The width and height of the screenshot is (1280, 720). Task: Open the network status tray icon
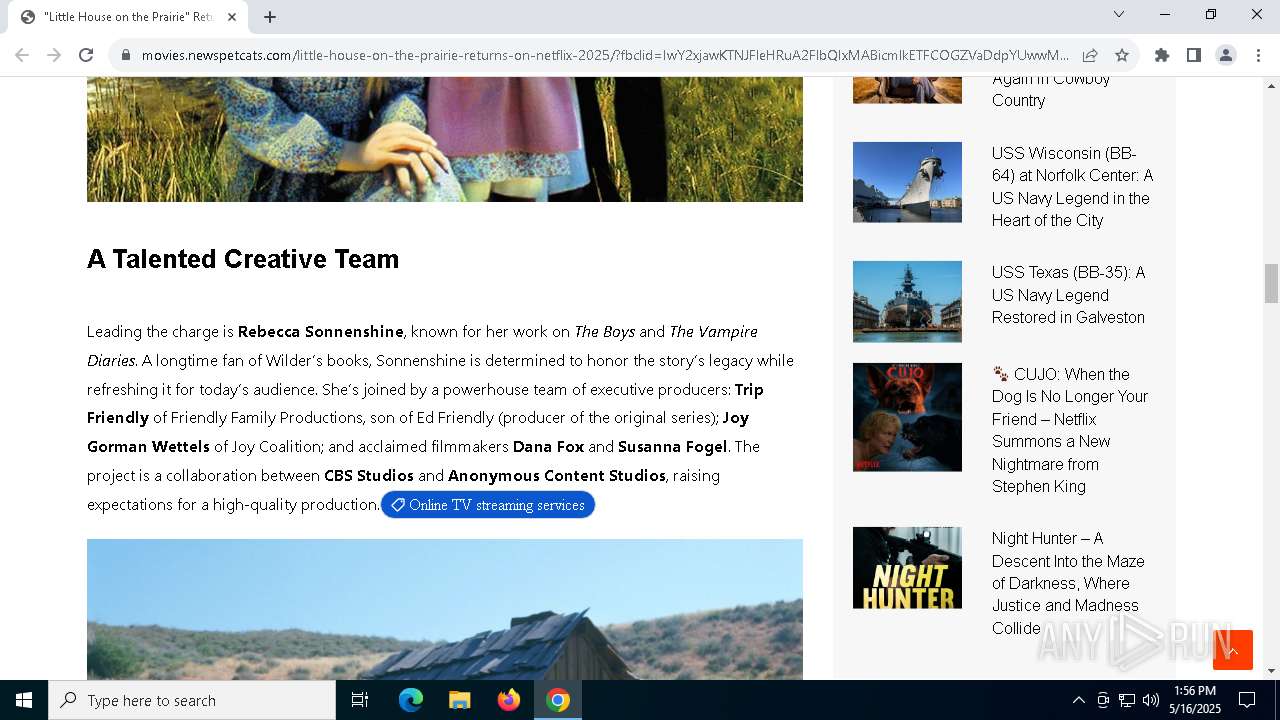point(1127,700)
